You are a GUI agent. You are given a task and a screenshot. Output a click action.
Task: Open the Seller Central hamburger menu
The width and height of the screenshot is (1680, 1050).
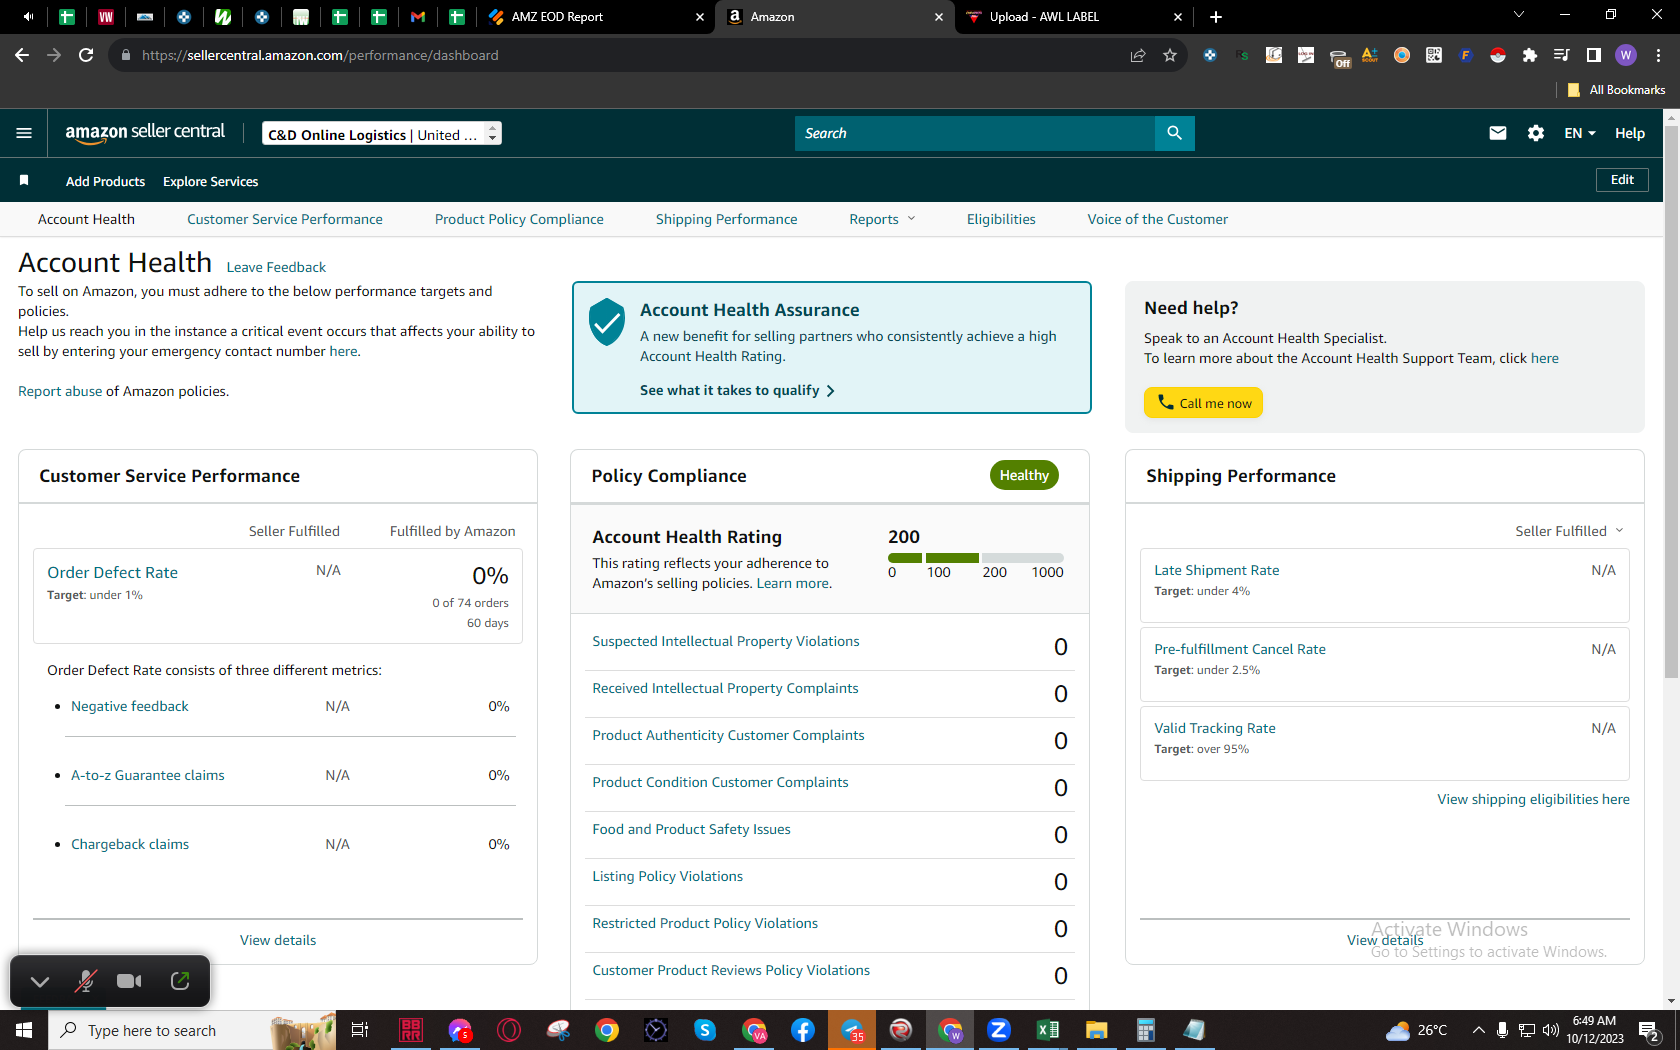click(24, 133)
